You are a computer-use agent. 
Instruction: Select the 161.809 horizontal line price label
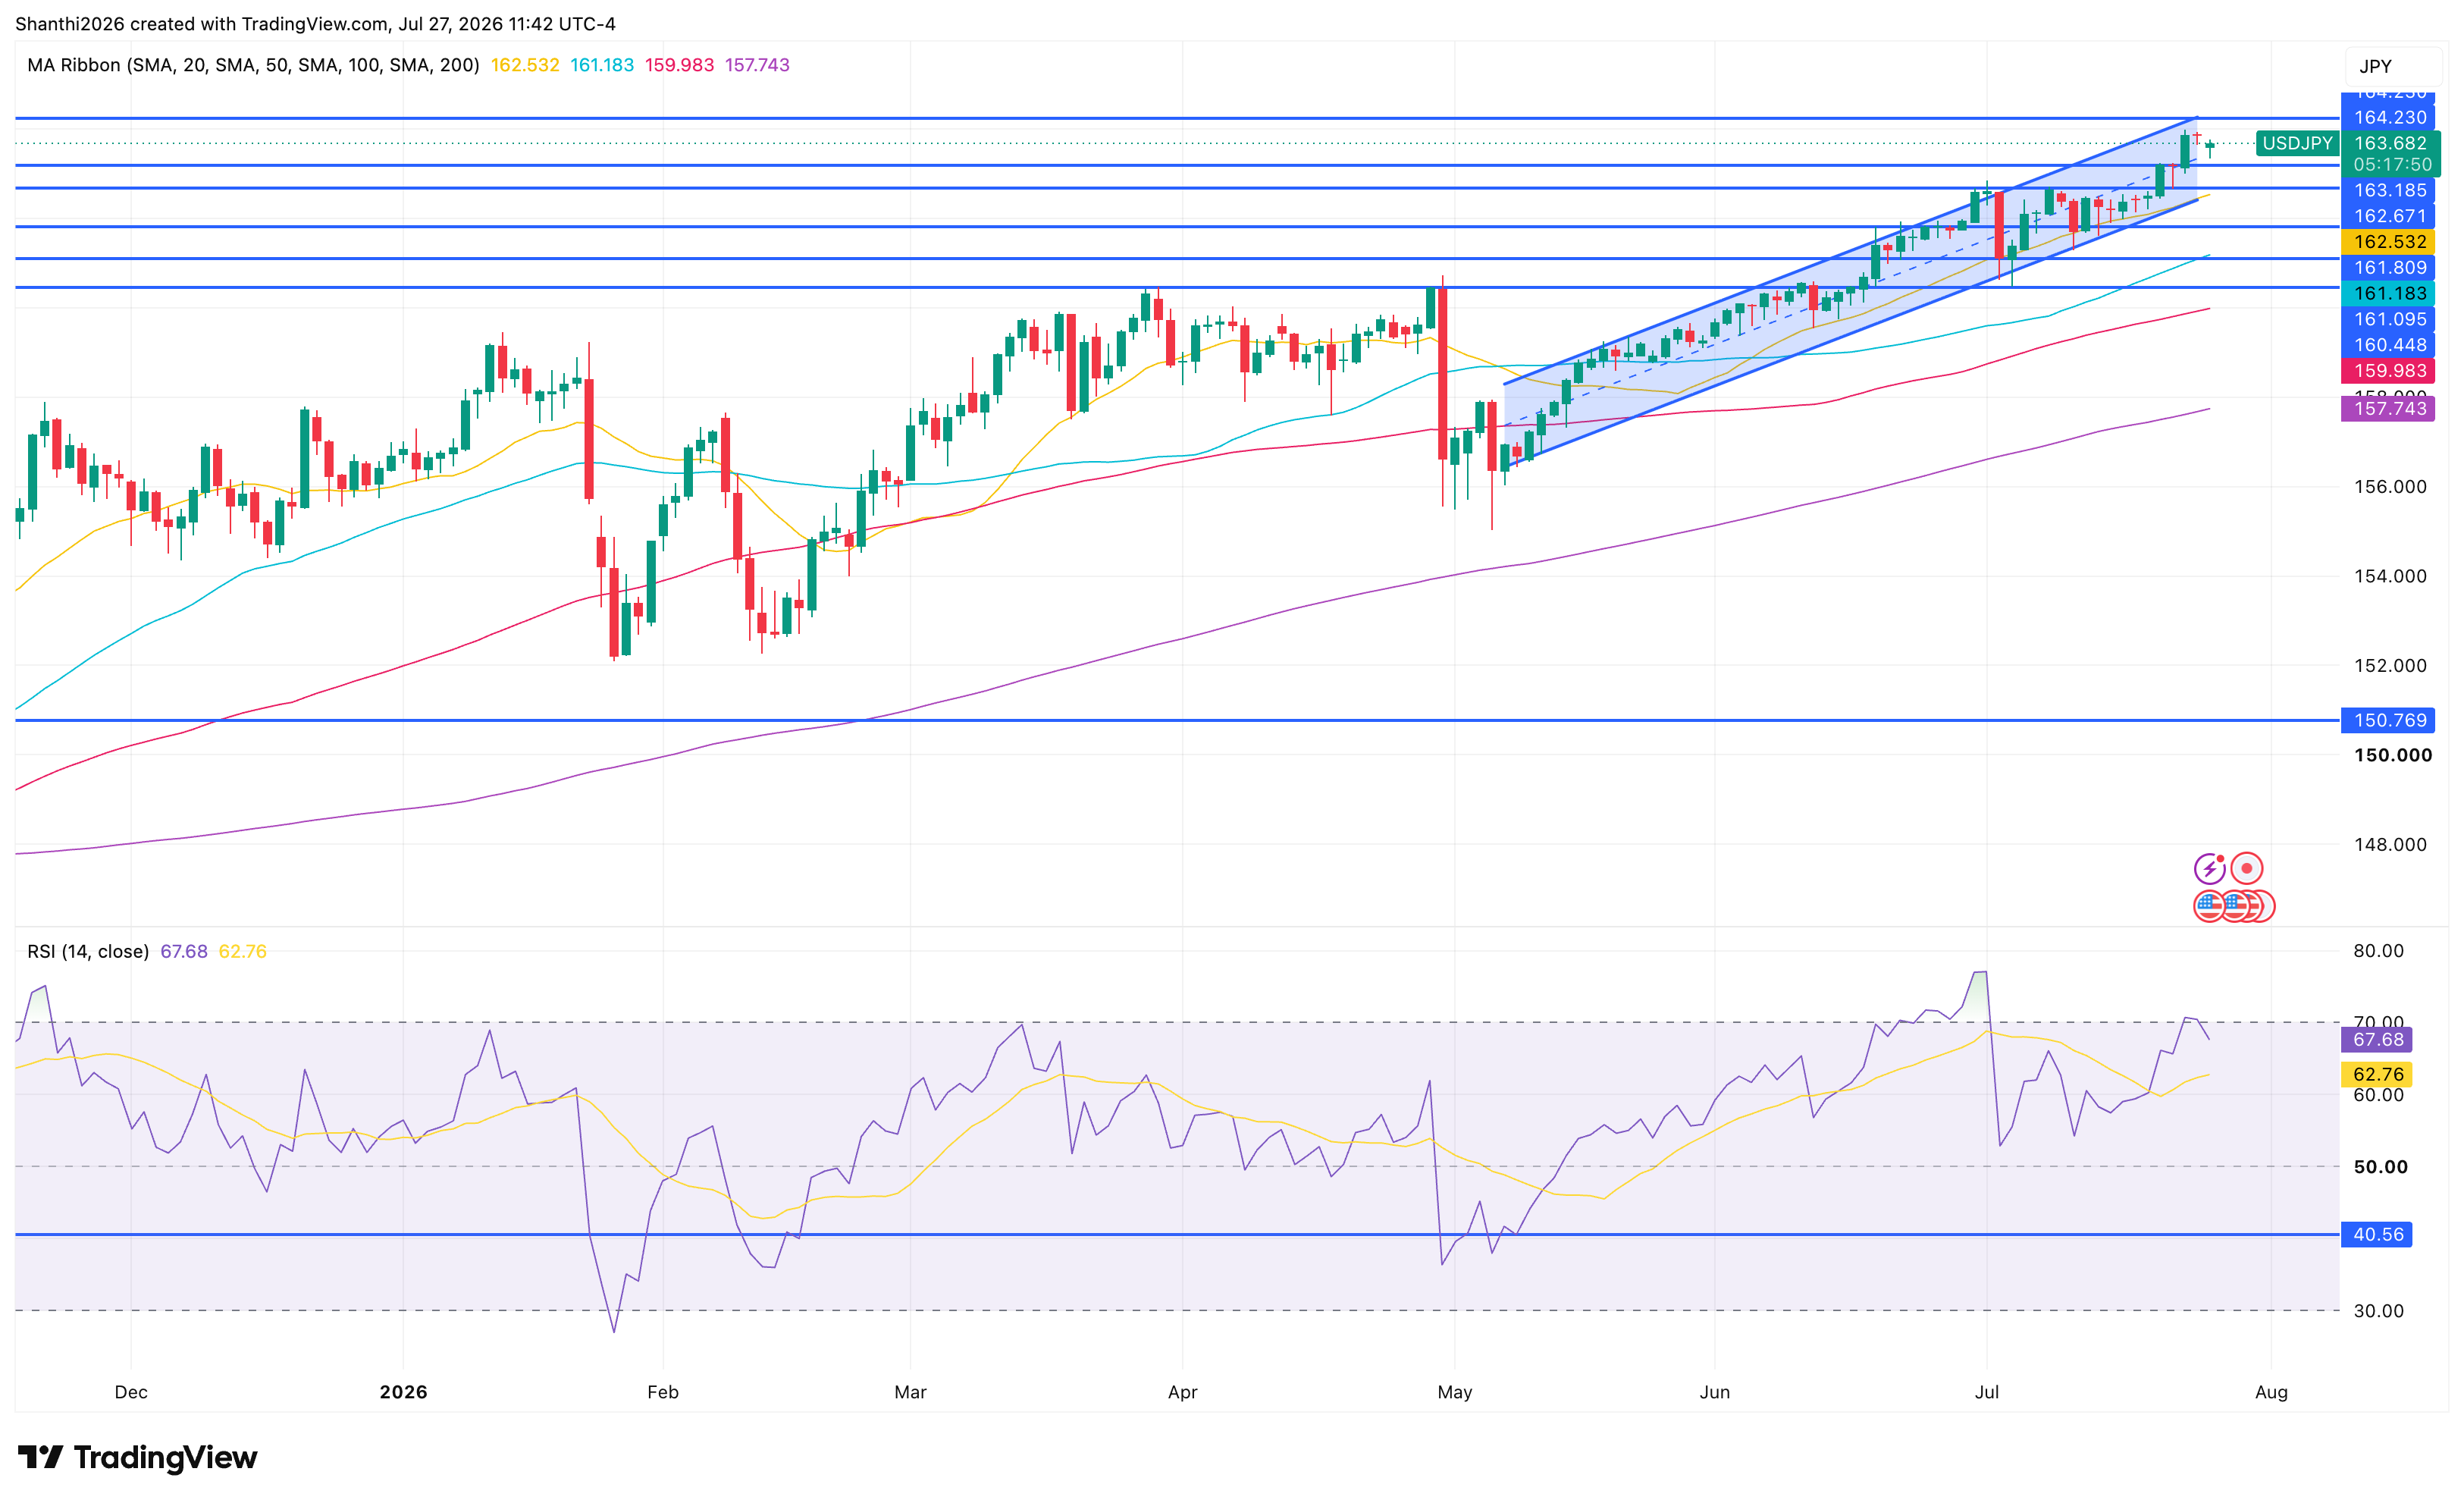2389,268
